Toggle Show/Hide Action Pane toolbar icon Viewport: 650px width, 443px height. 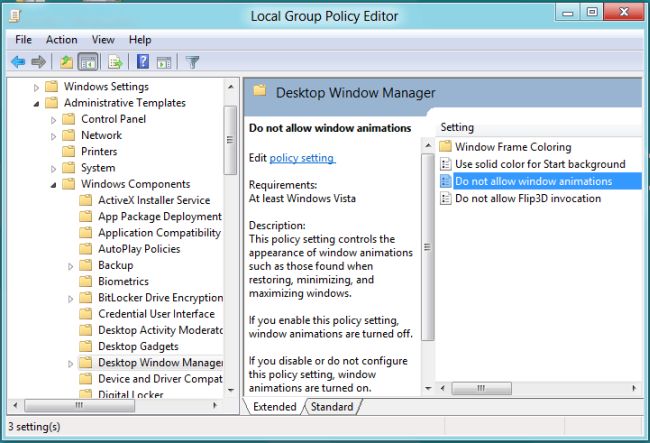(164, 63)
